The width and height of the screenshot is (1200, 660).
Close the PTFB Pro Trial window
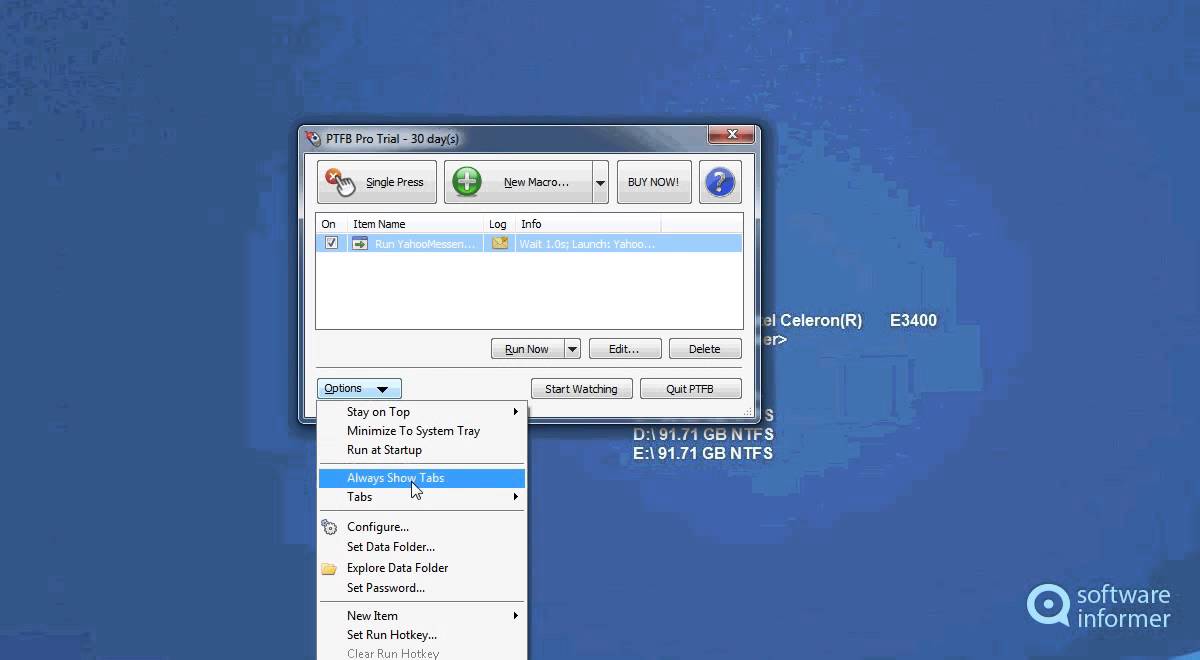[x=731, y=134]
